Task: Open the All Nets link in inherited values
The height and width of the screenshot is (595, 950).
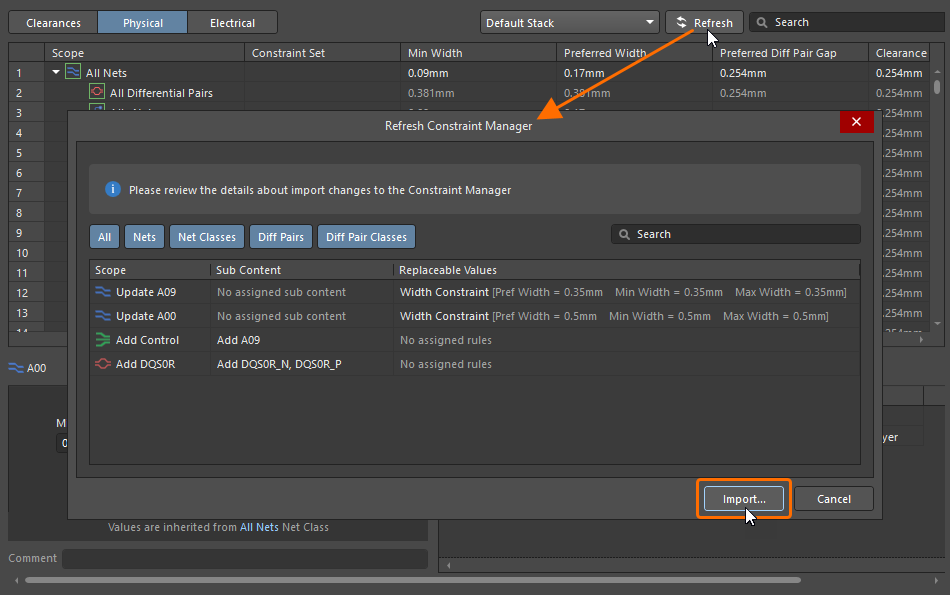Action: tap(259, 527)
